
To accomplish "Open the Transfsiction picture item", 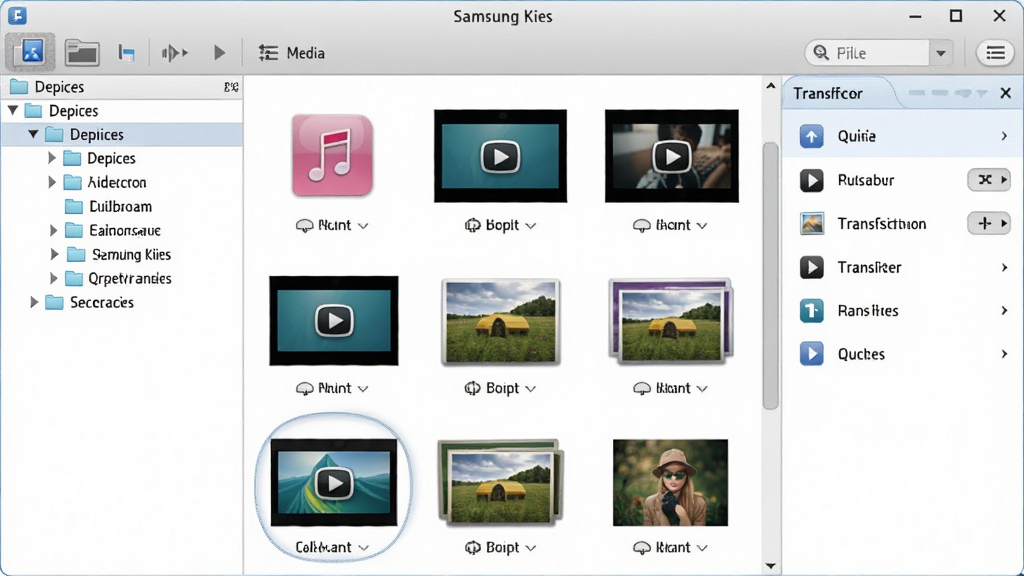I will pyautogui.click(x=903, y=223).
